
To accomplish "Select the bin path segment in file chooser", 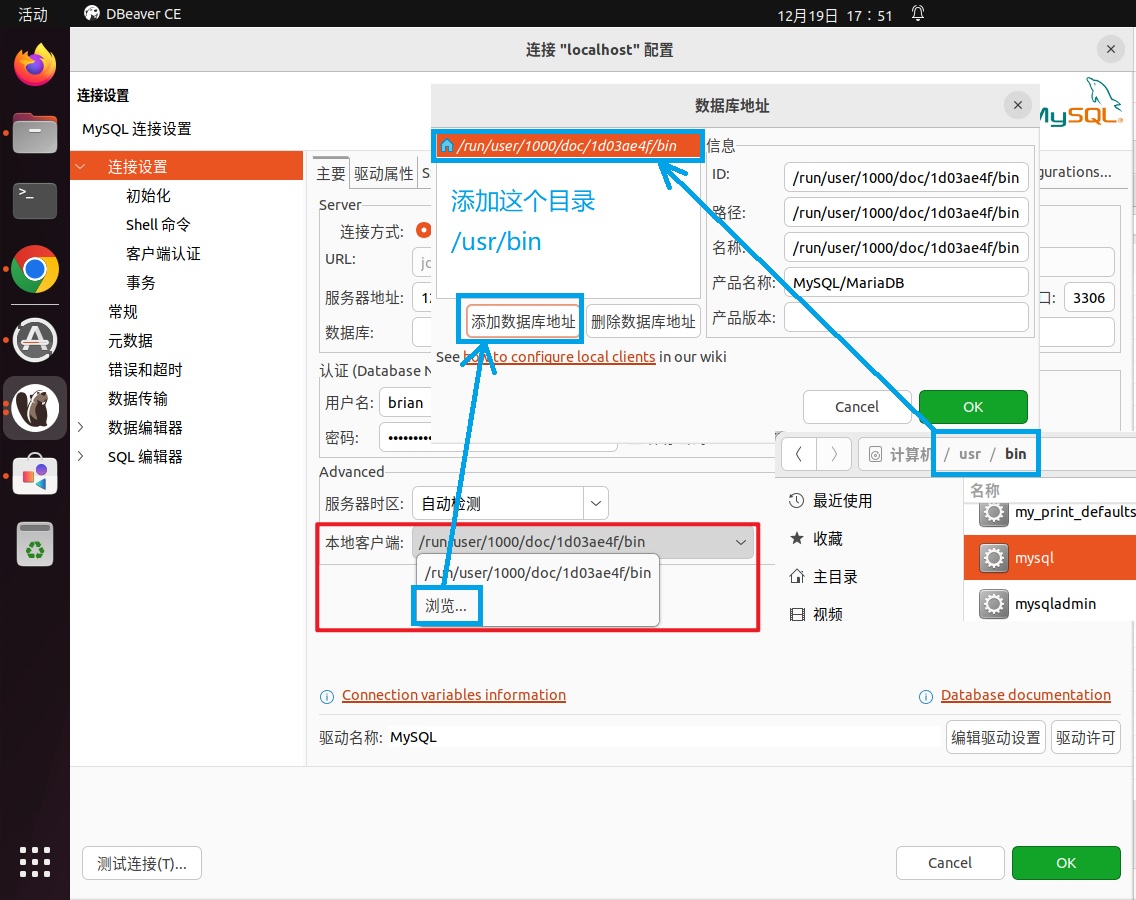I will [1015, 454].
